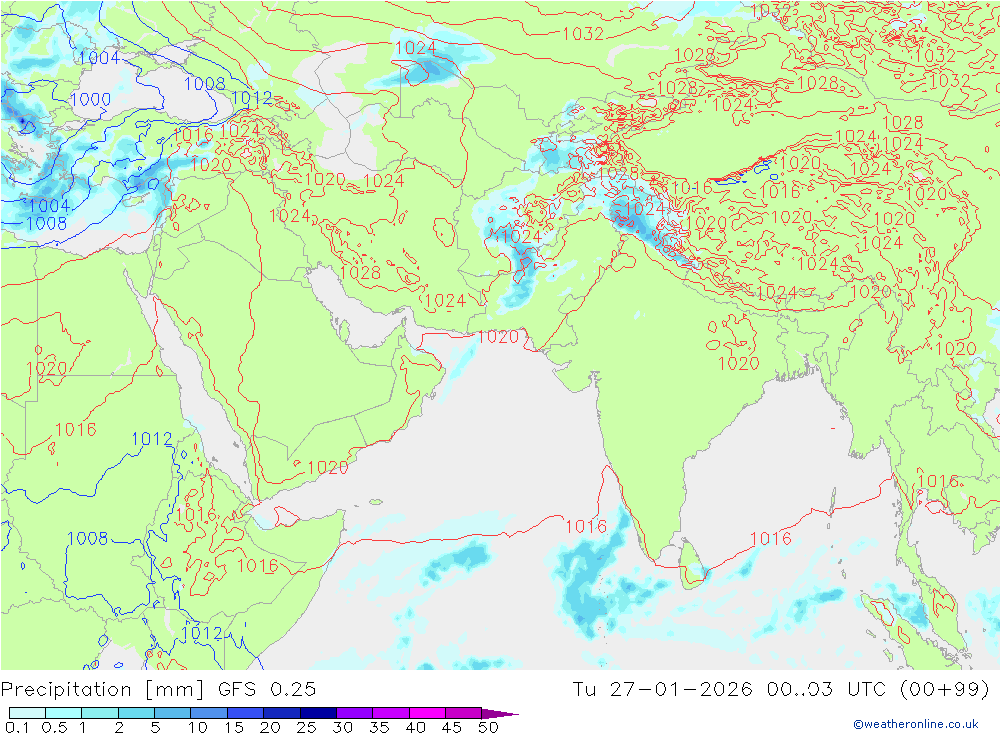Click the 0.5–1 mm legend color box
The width and height of the screenshot is (1000, 733).
coord(63,713)
